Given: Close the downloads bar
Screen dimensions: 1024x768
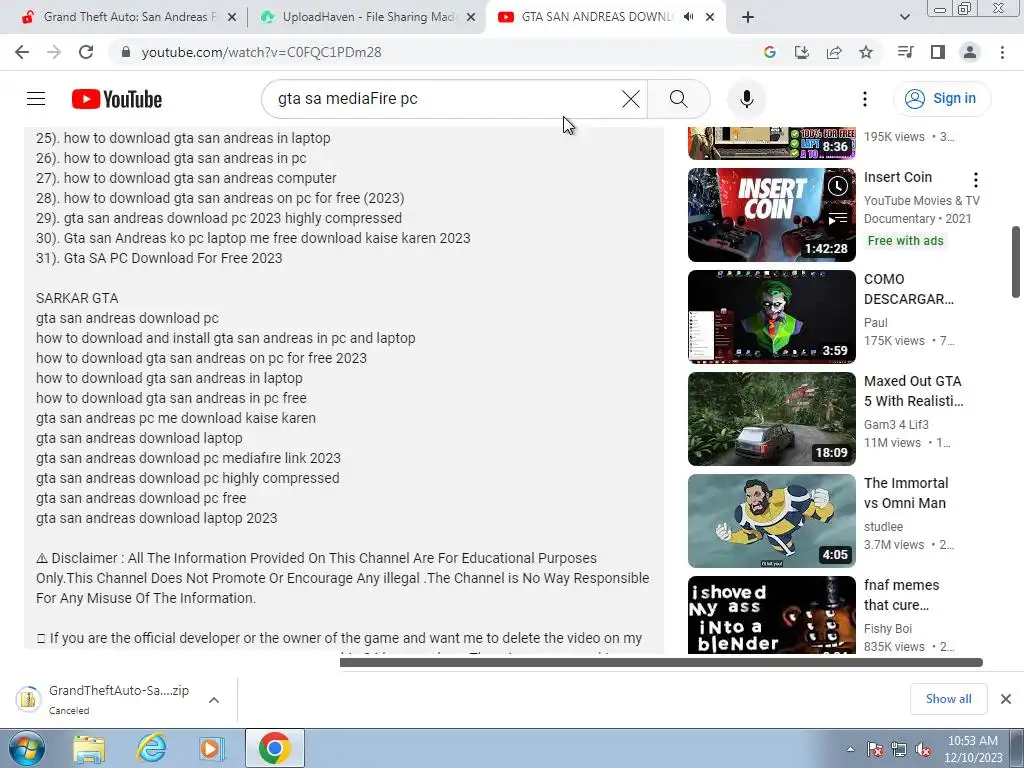Looking at the screenshot, I should (x=1006, y=699).
